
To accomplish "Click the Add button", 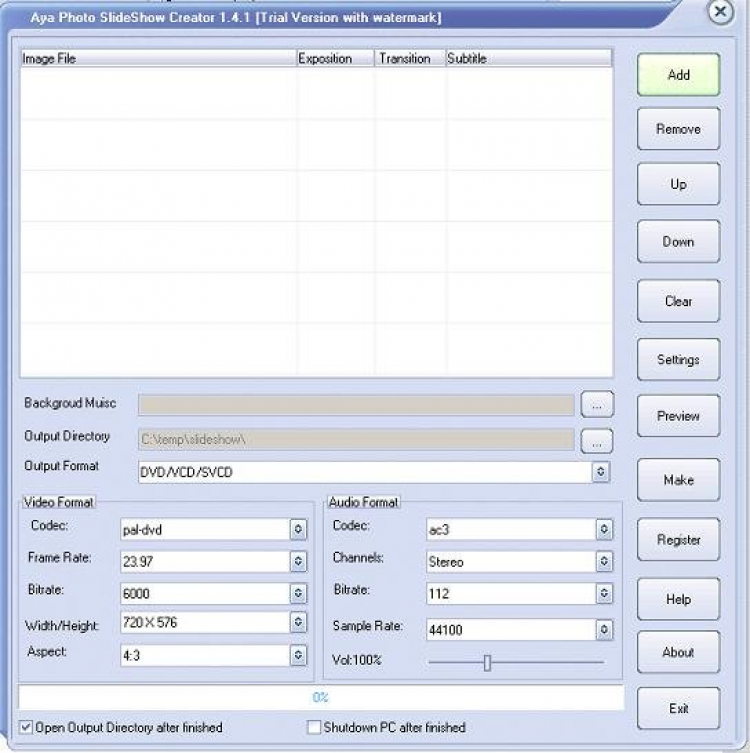I will pyautogui.click(x=678, y=75).
